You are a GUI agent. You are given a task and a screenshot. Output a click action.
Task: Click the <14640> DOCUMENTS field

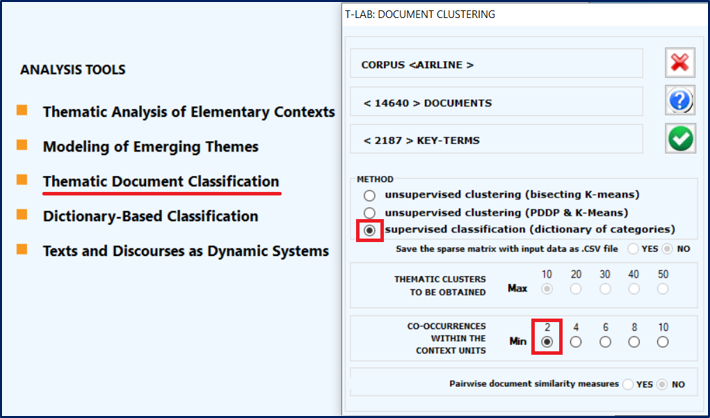[x=496, y=101]
